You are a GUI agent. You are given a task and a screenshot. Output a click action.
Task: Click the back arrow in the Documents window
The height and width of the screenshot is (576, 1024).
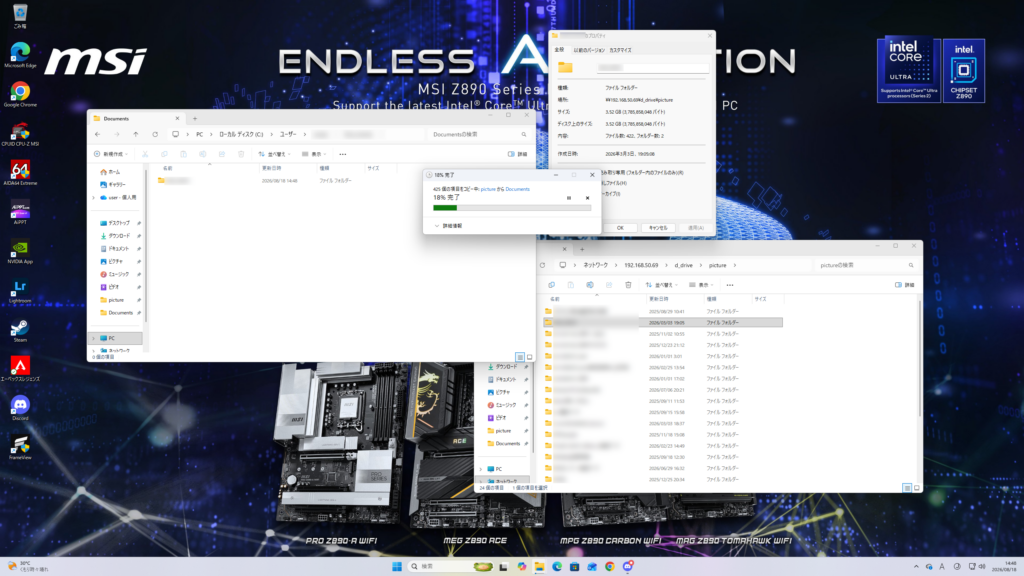tap(97, 135)
